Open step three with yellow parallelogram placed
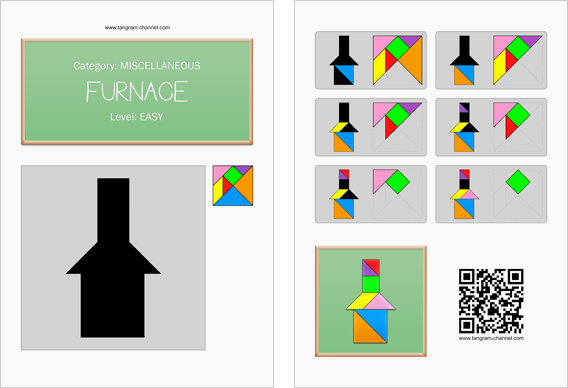 click(371, 127)
